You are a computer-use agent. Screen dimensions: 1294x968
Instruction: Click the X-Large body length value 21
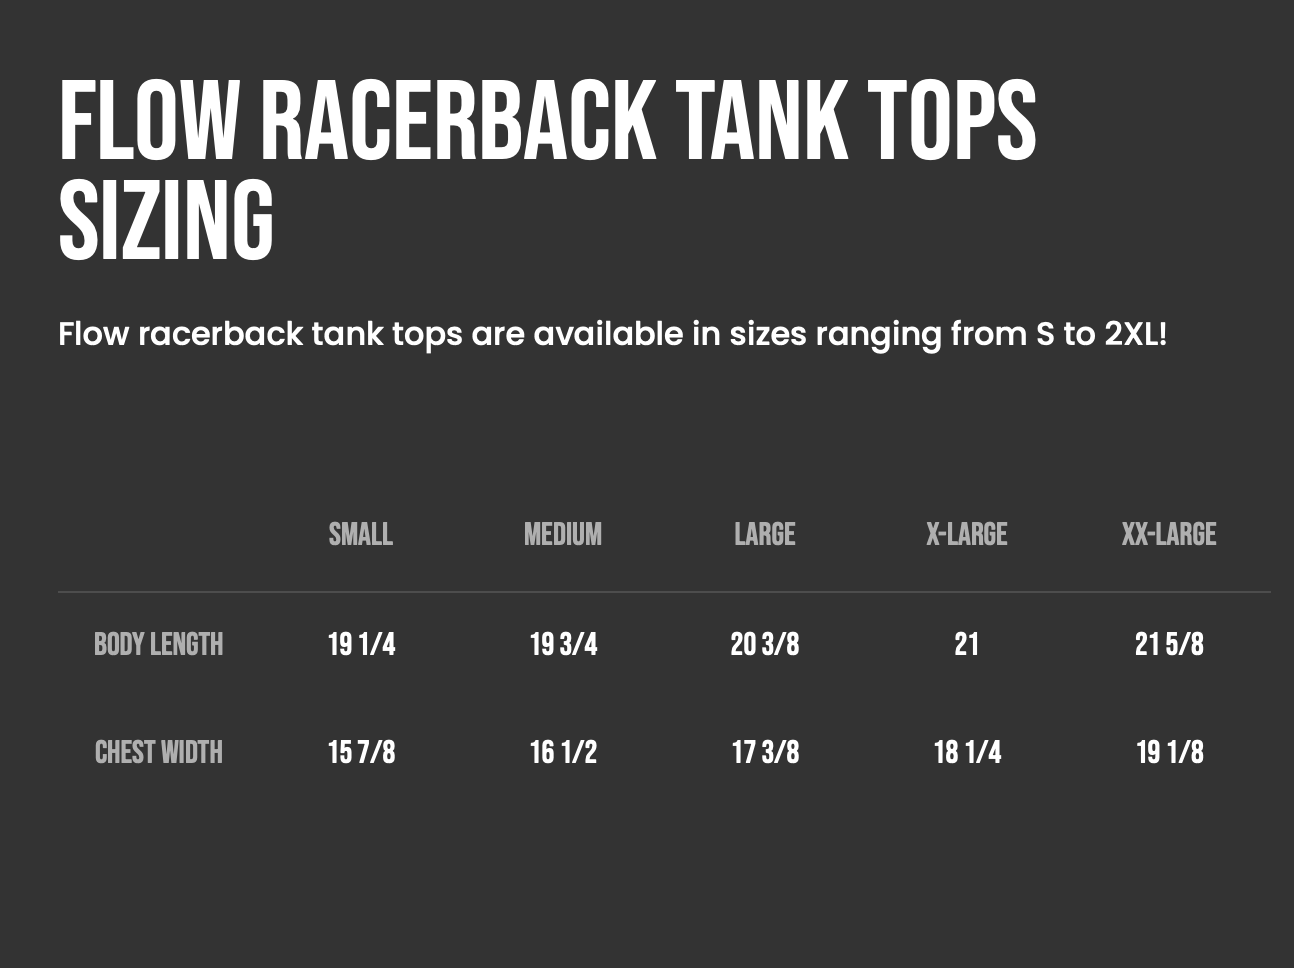tap(966, 645)
